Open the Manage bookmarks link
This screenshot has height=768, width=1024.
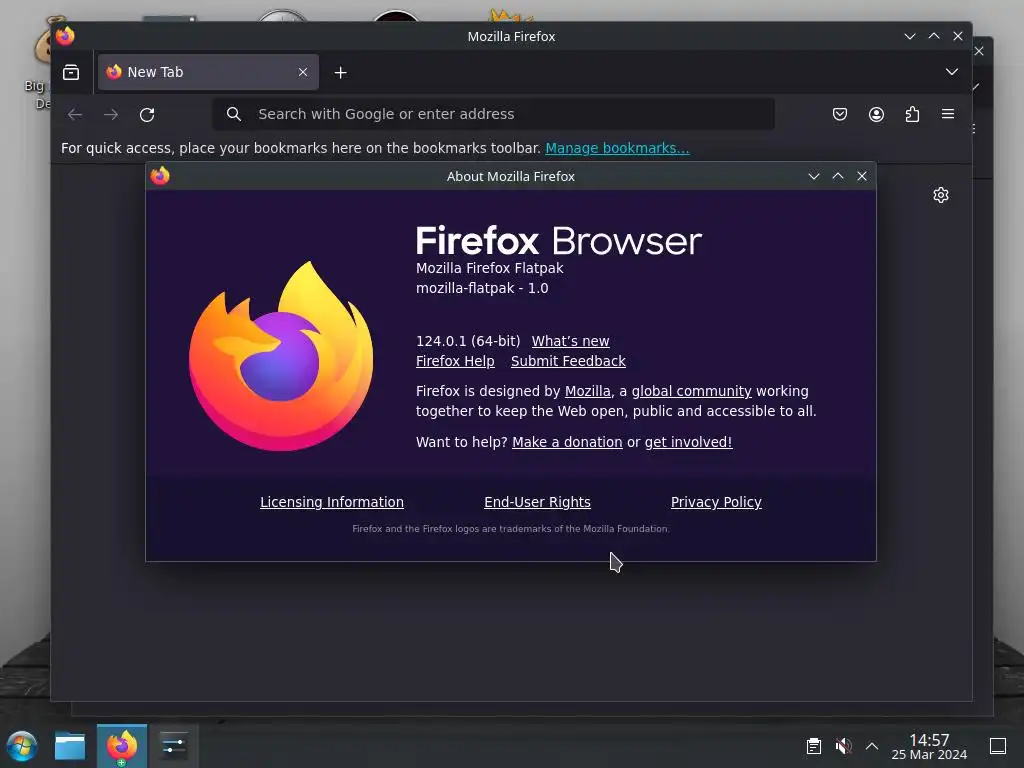617,148
